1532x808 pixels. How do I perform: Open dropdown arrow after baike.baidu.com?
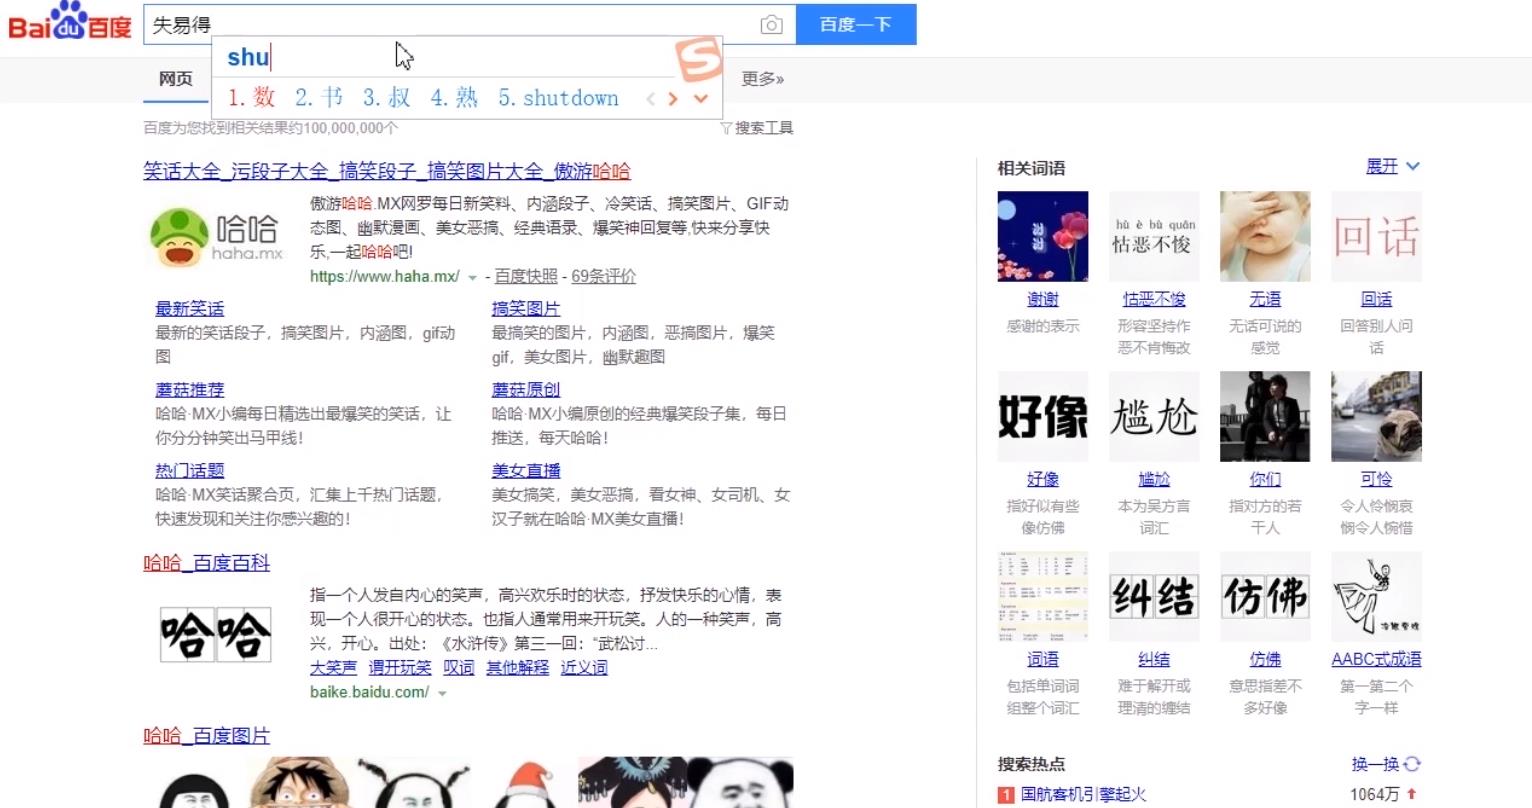tap(442, 693)
